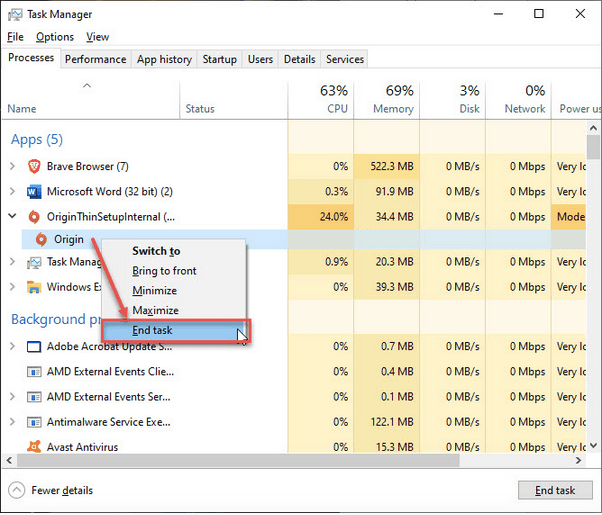Viewport: 602px width, 515px height.
Task: Click the Microsoft Word app icon
Action: [34, 191]
